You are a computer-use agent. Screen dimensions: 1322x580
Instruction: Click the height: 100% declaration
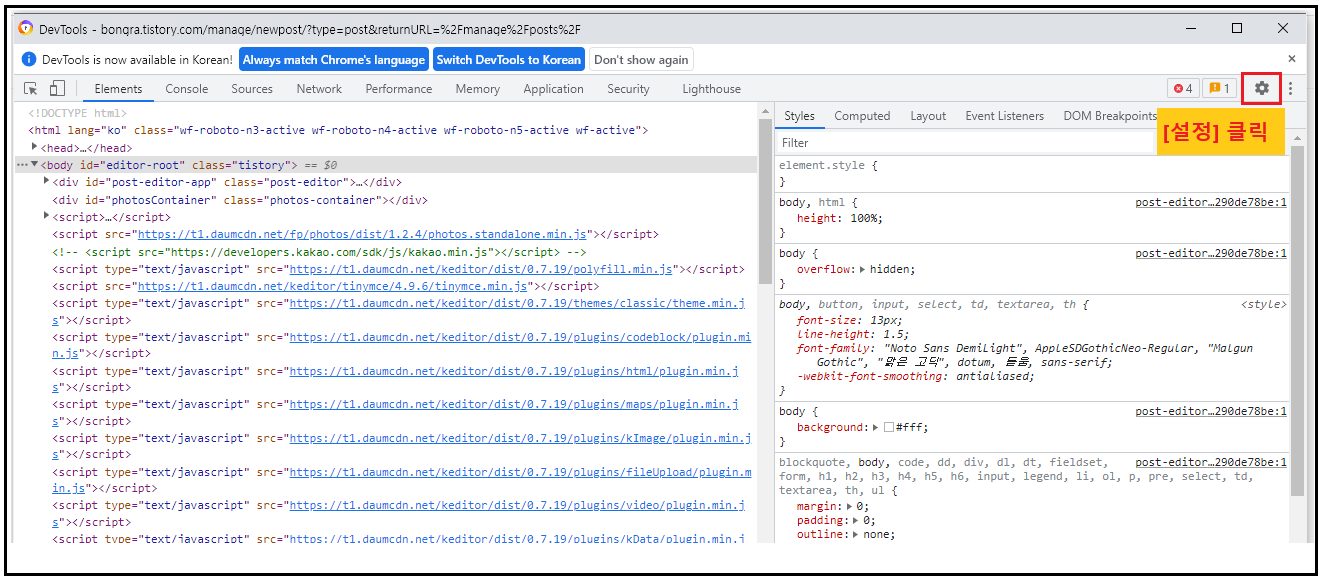(840, 218)
